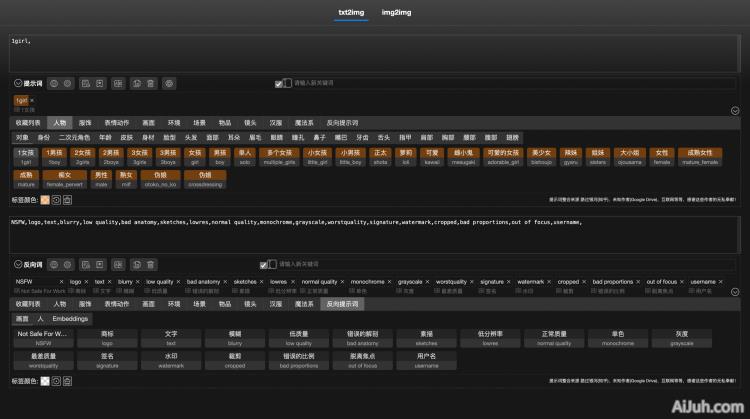This screenshot has width=750, height=419.
Task: Open history icon in negative prompt toolbar
Action: pyautogui.click(x=86, y=265)
